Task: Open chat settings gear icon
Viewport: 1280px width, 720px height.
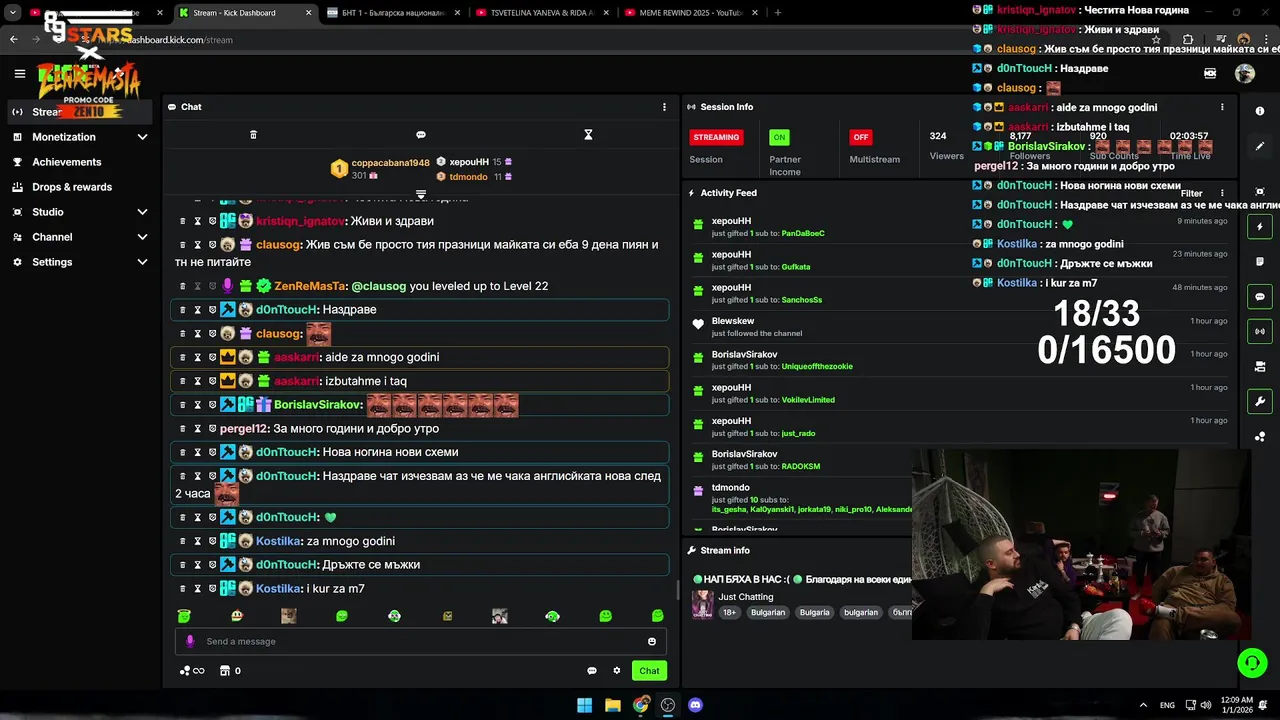Action: click(617, 671)
